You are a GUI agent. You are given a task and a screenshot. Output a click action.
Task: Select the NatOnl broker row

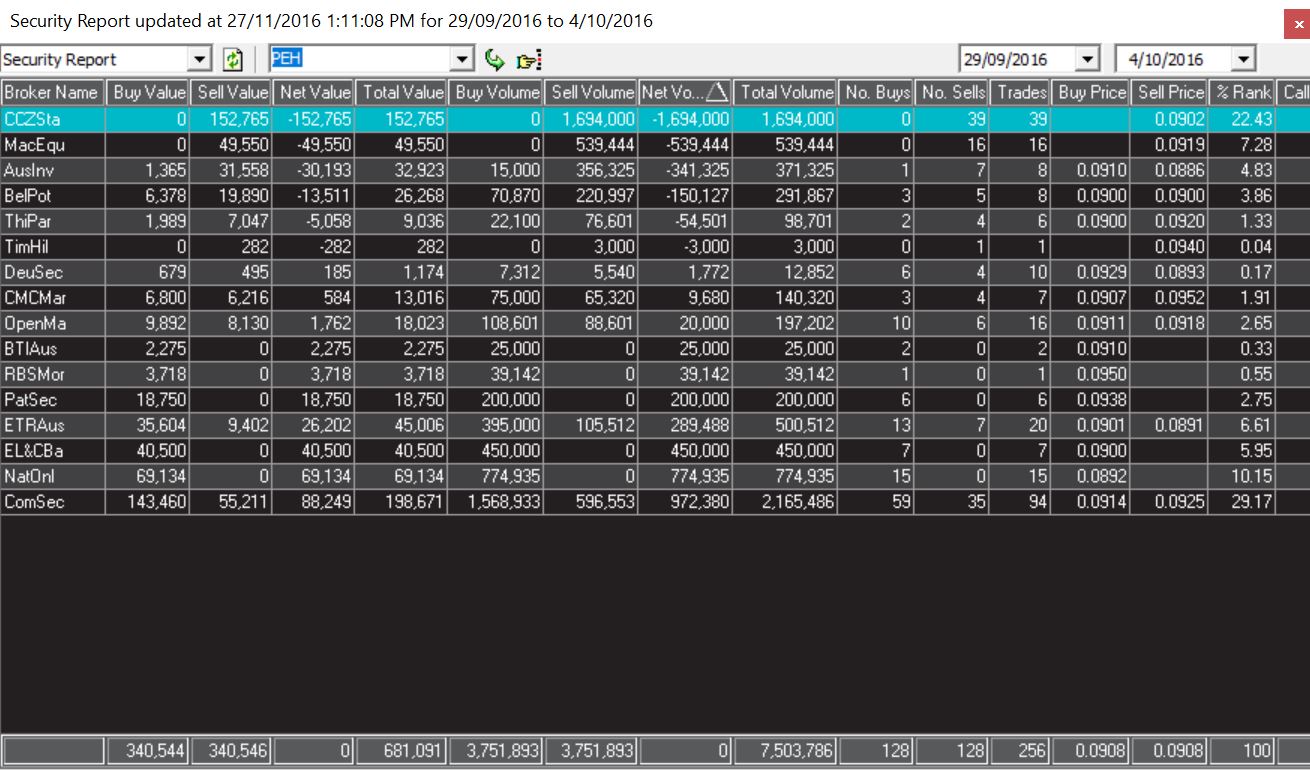[655, 476]
